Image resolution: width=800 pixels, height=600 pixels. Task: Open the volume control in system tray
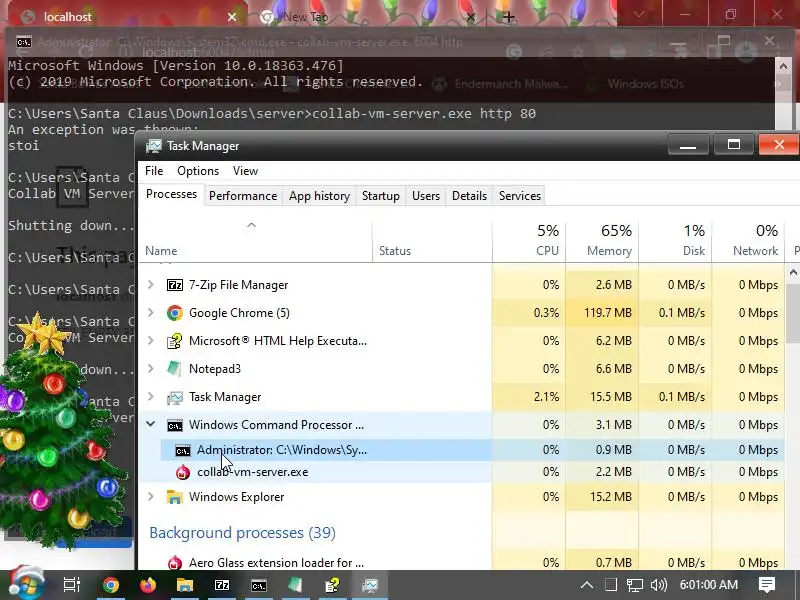tap(659, 585)
